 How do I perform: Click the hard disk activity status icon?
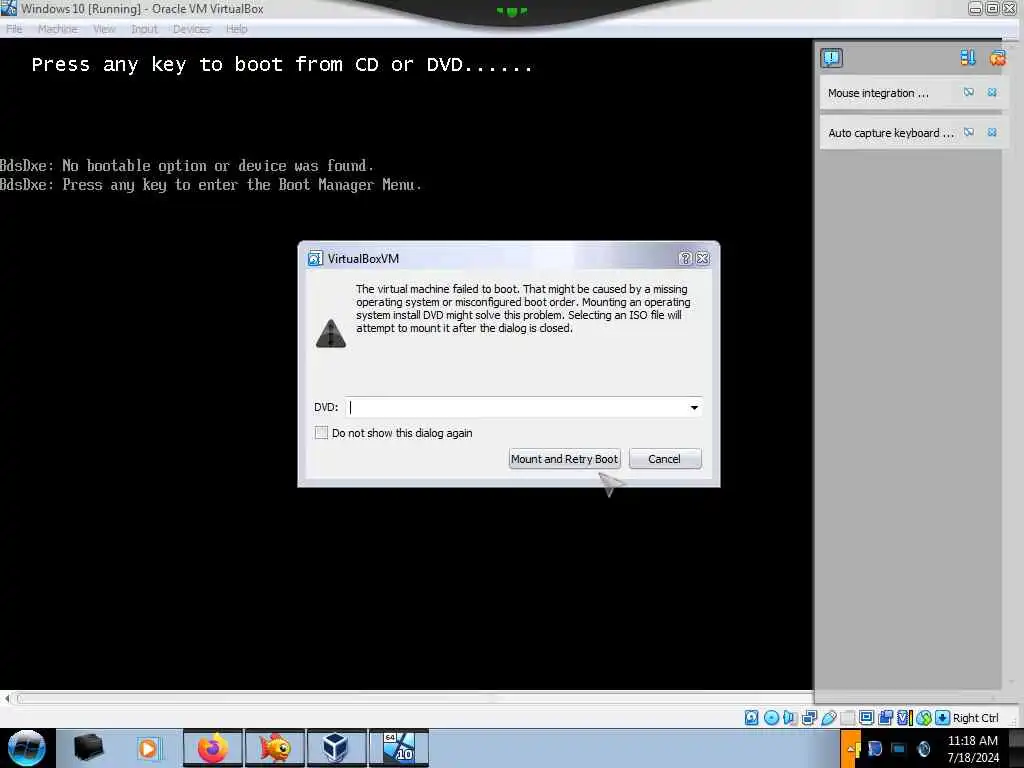pos(752,718)
